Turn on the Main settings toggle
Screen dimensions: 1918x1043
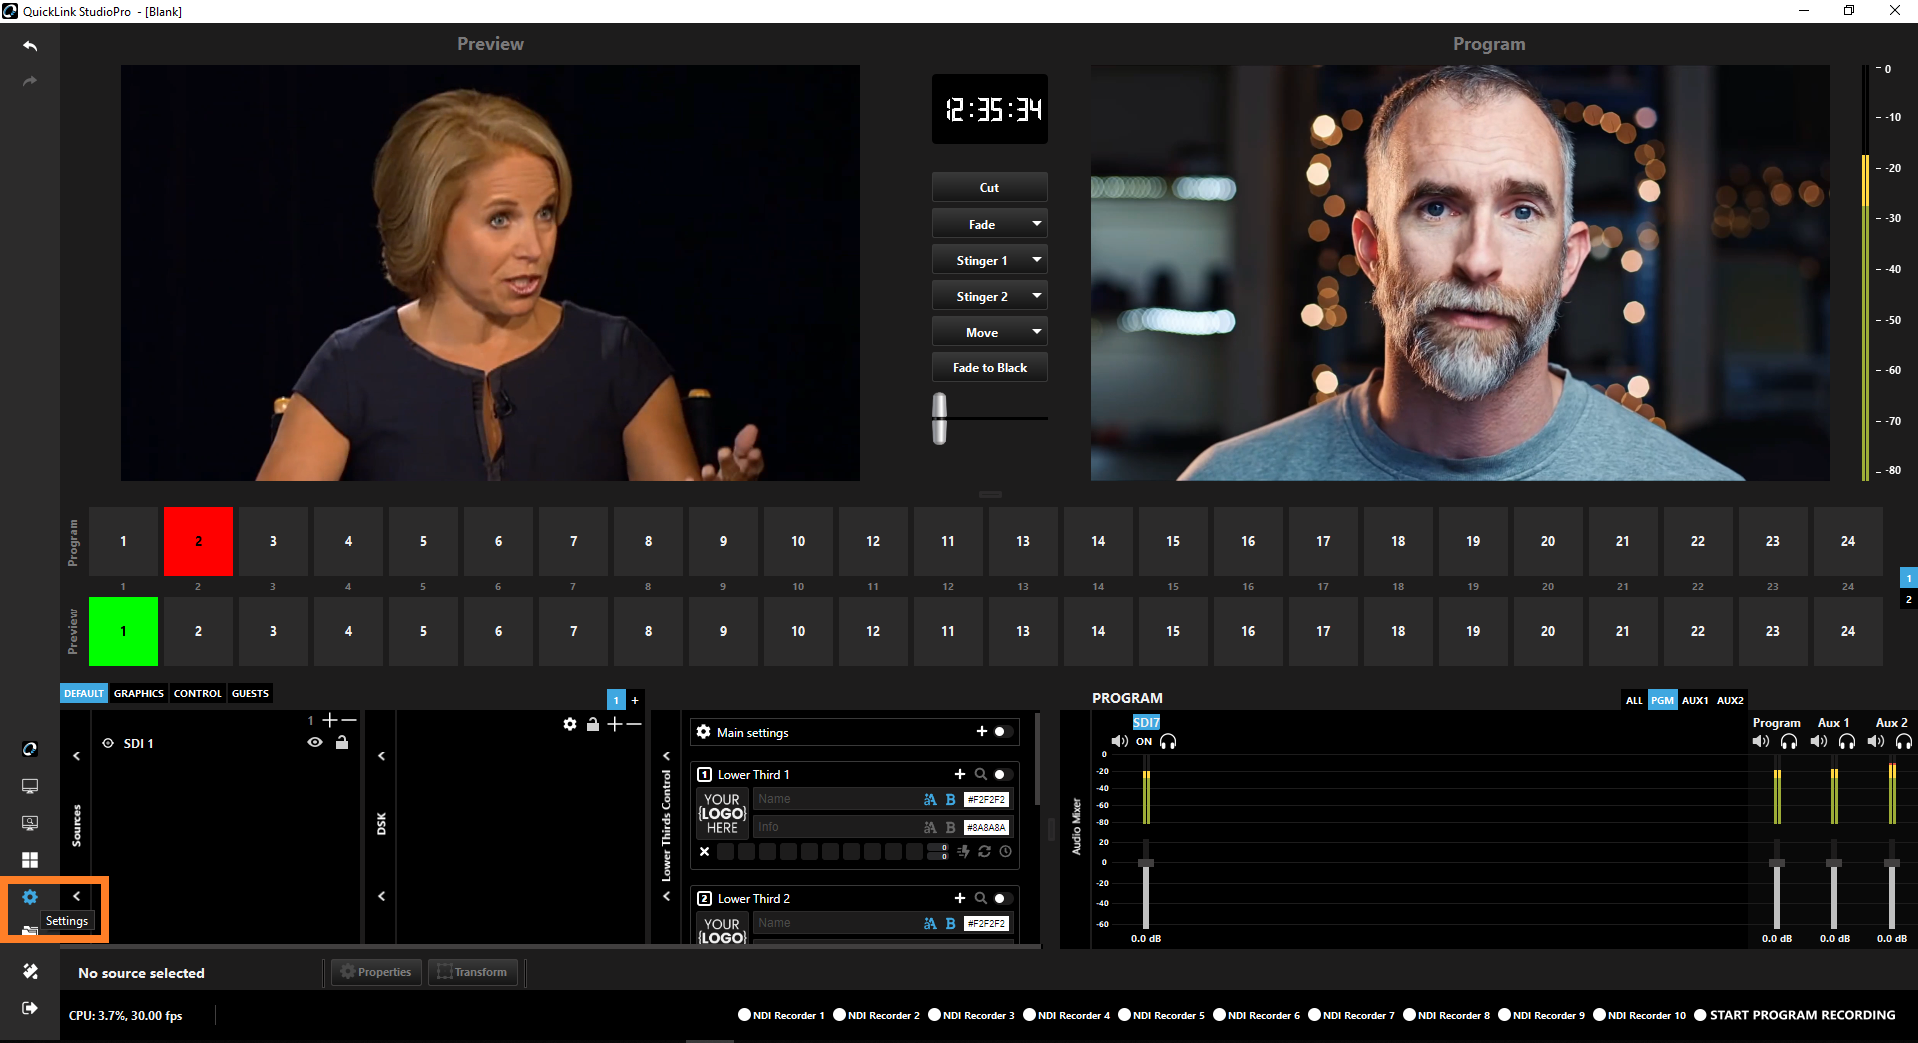click(x=1001, y=732)
